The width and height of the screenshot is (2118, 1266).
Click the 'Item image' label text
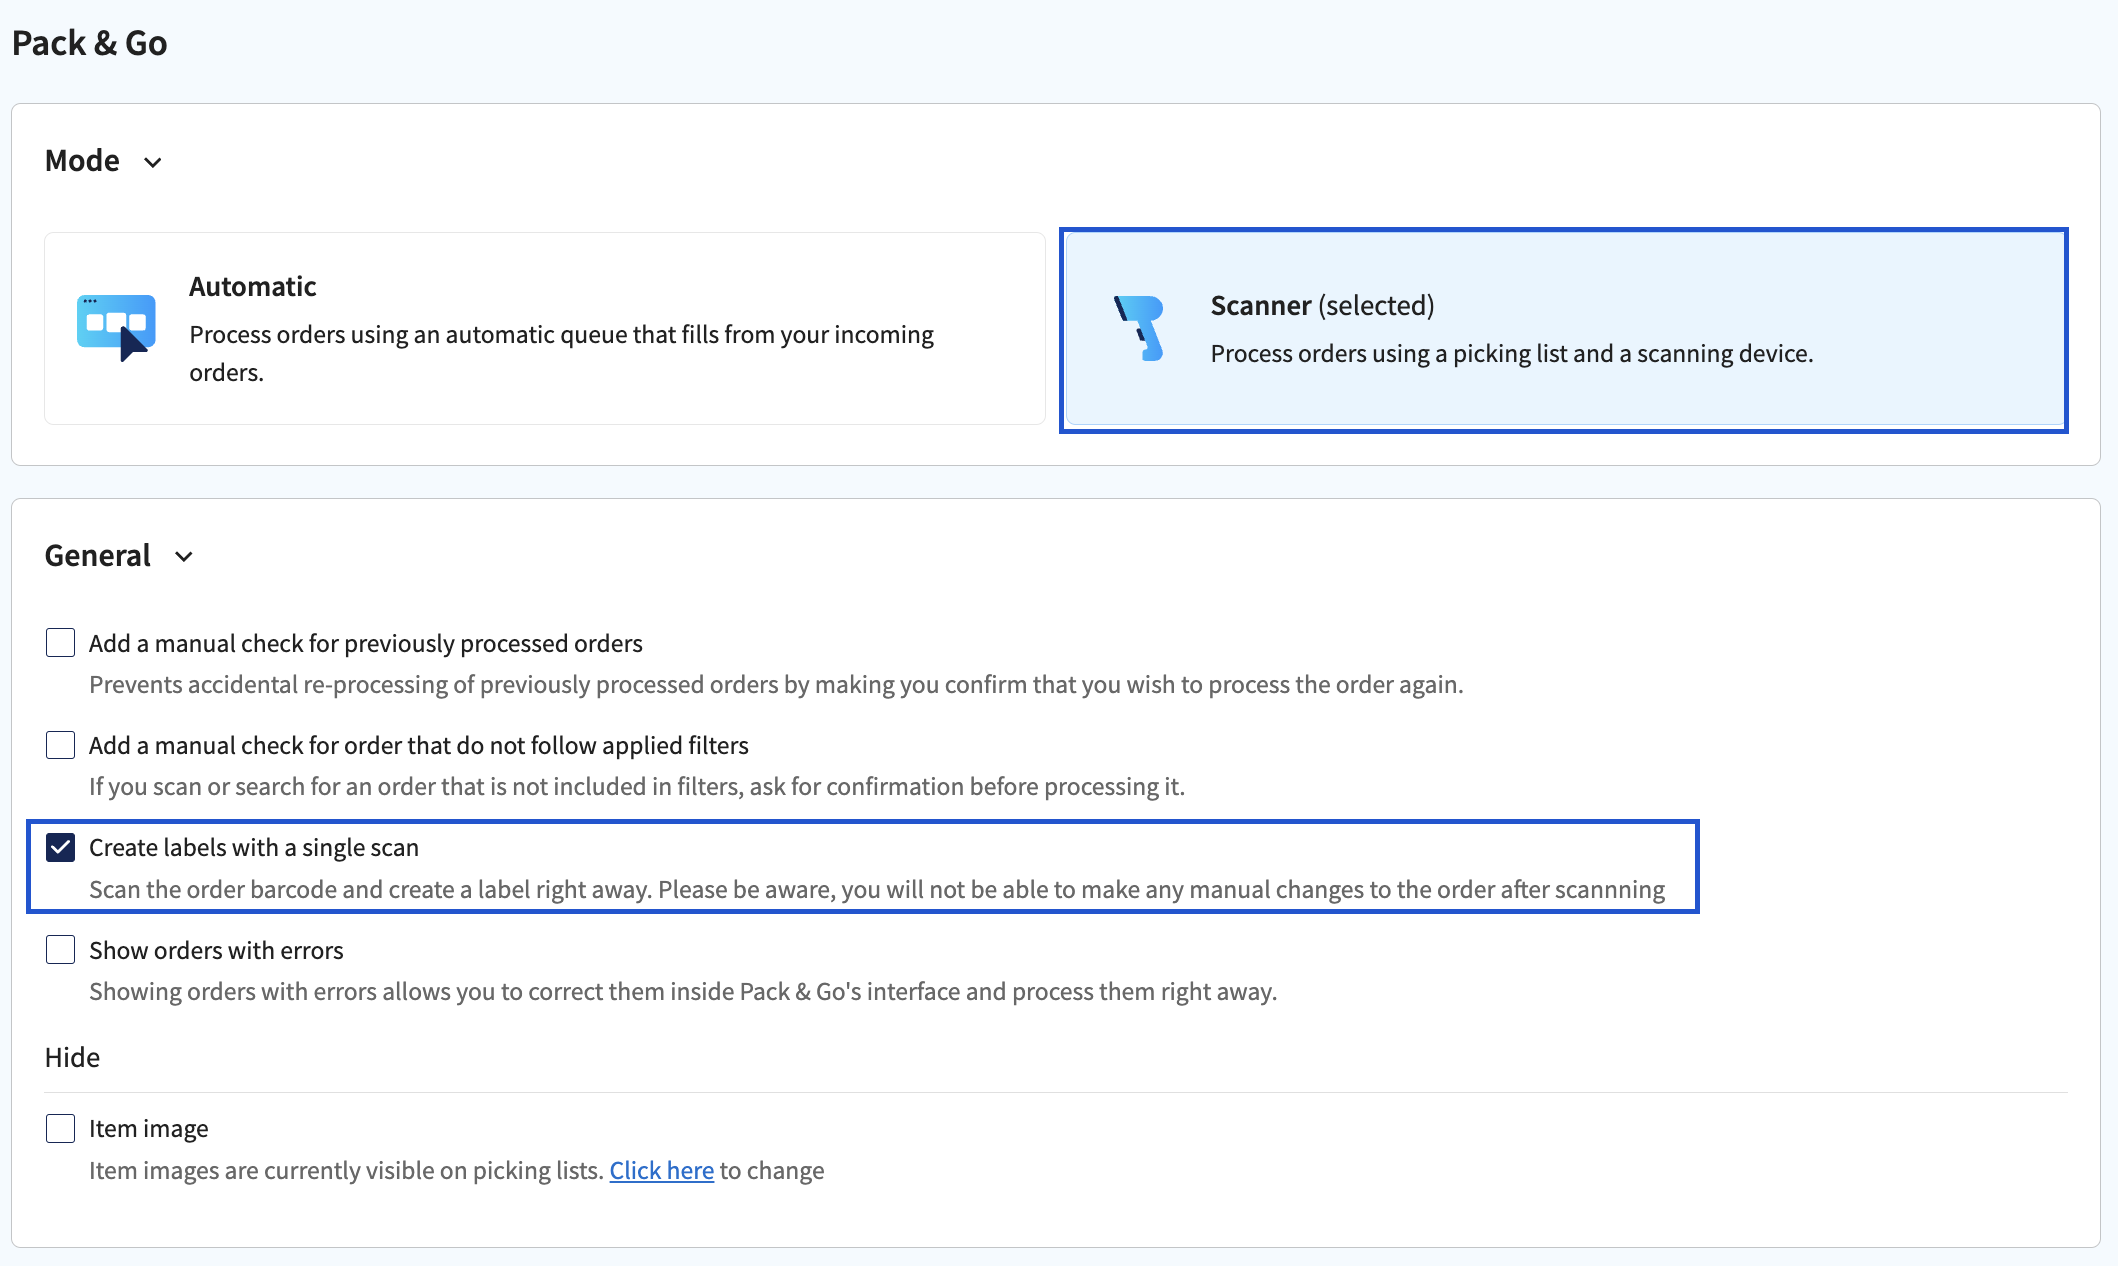click(x=149, y=1129)
